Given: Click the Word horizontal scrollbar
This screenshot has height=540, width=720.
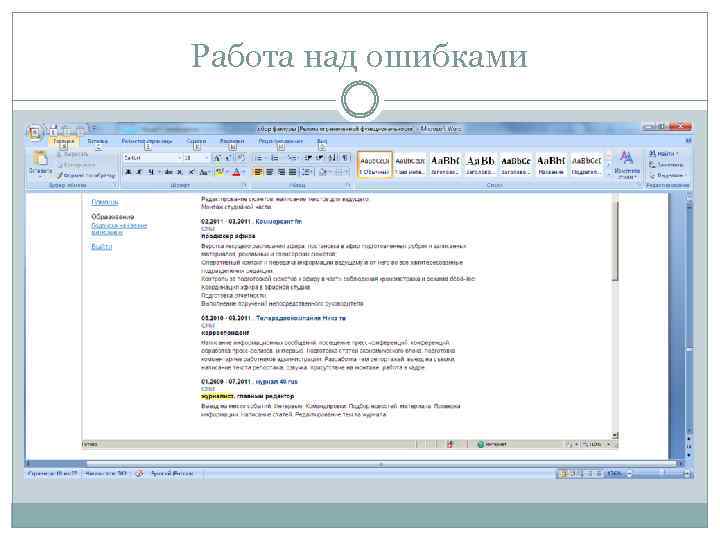Looking at the screenshot, I should pos(381,464).
